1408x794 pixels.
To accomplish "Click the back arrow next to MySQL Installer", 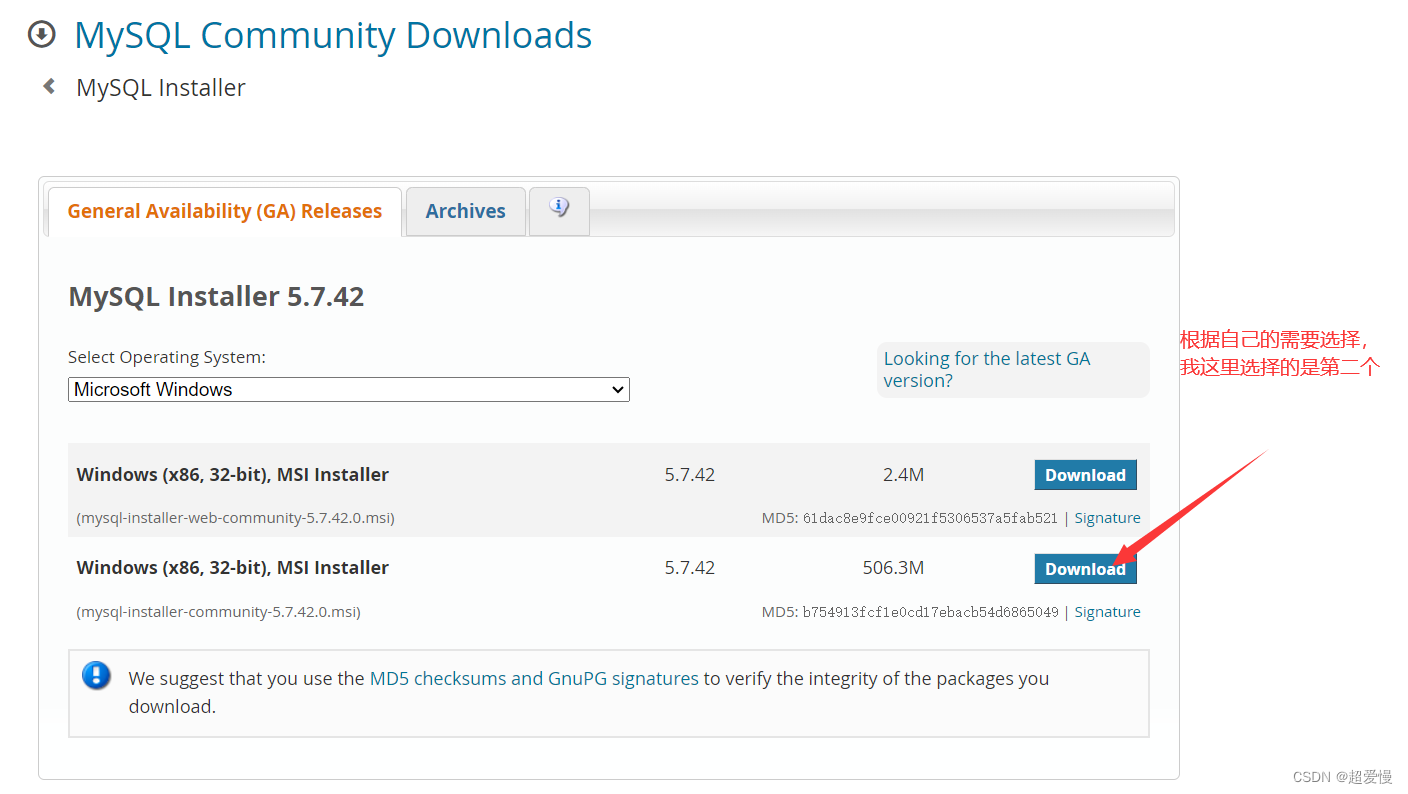I will 48,87.
